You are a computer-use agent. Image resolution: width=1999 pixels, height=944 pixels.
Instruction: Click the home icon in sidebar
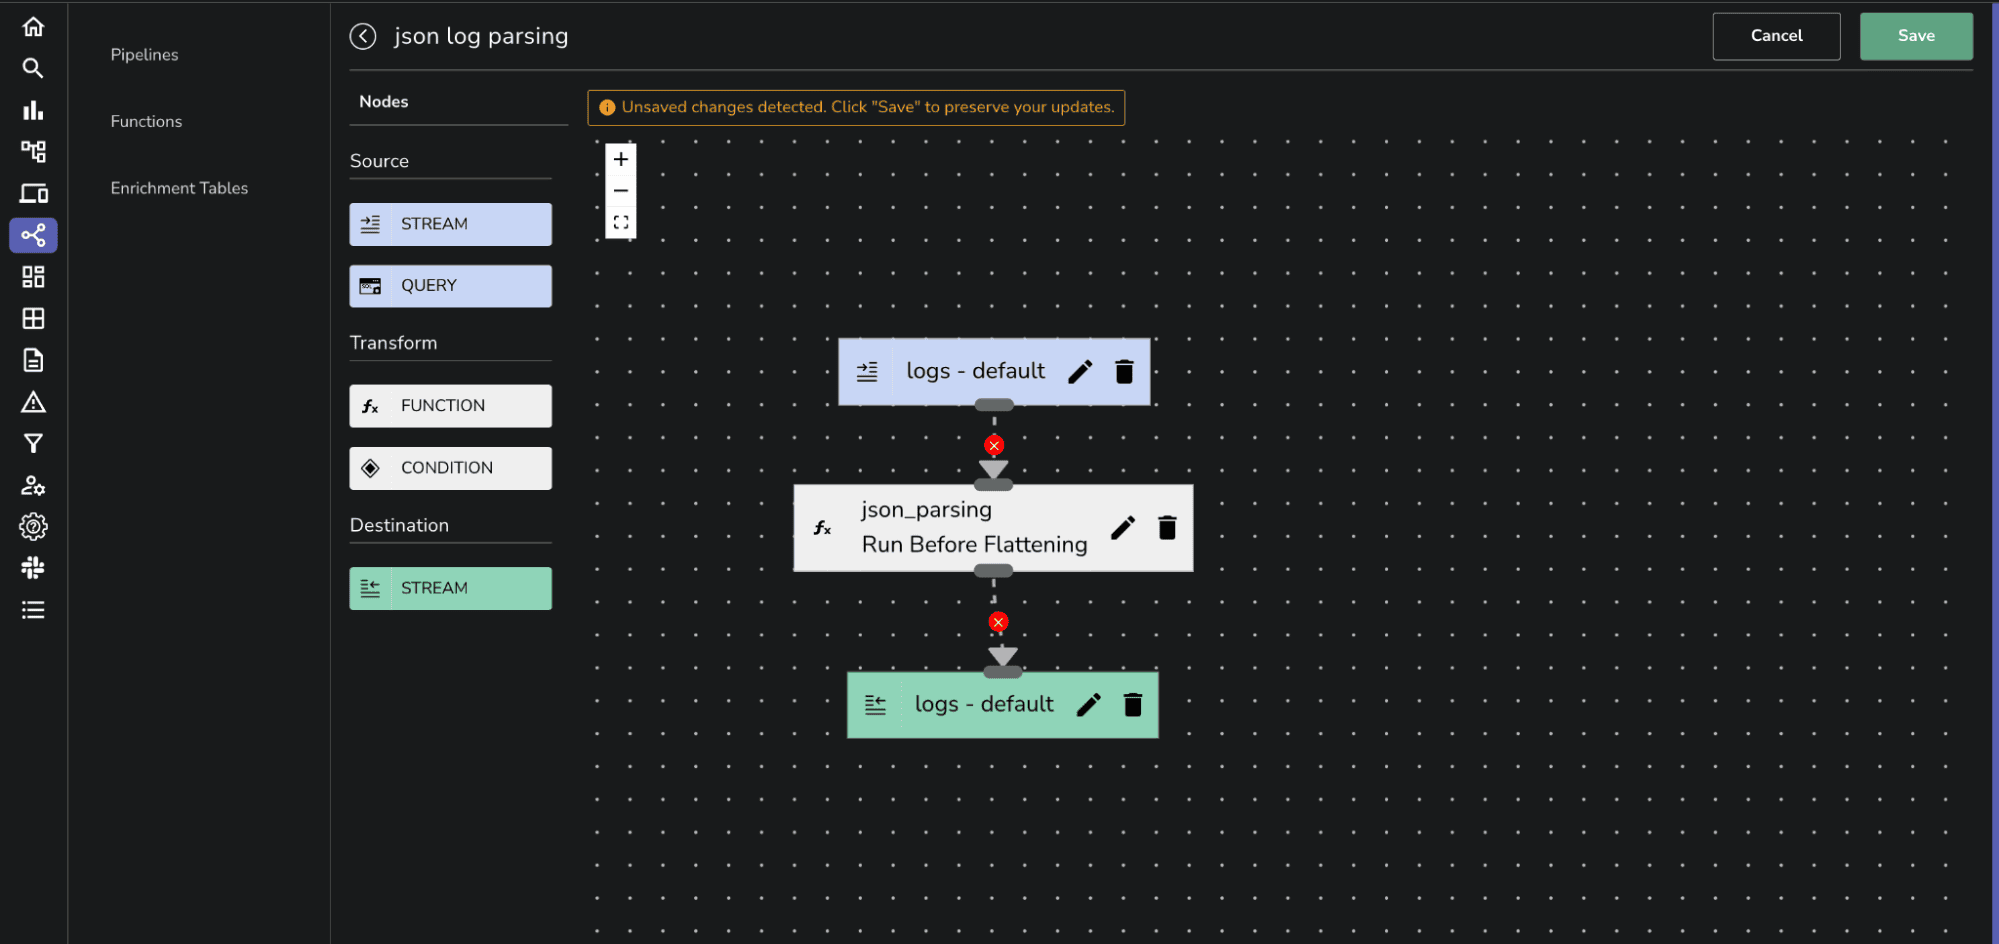pos(33,26)
